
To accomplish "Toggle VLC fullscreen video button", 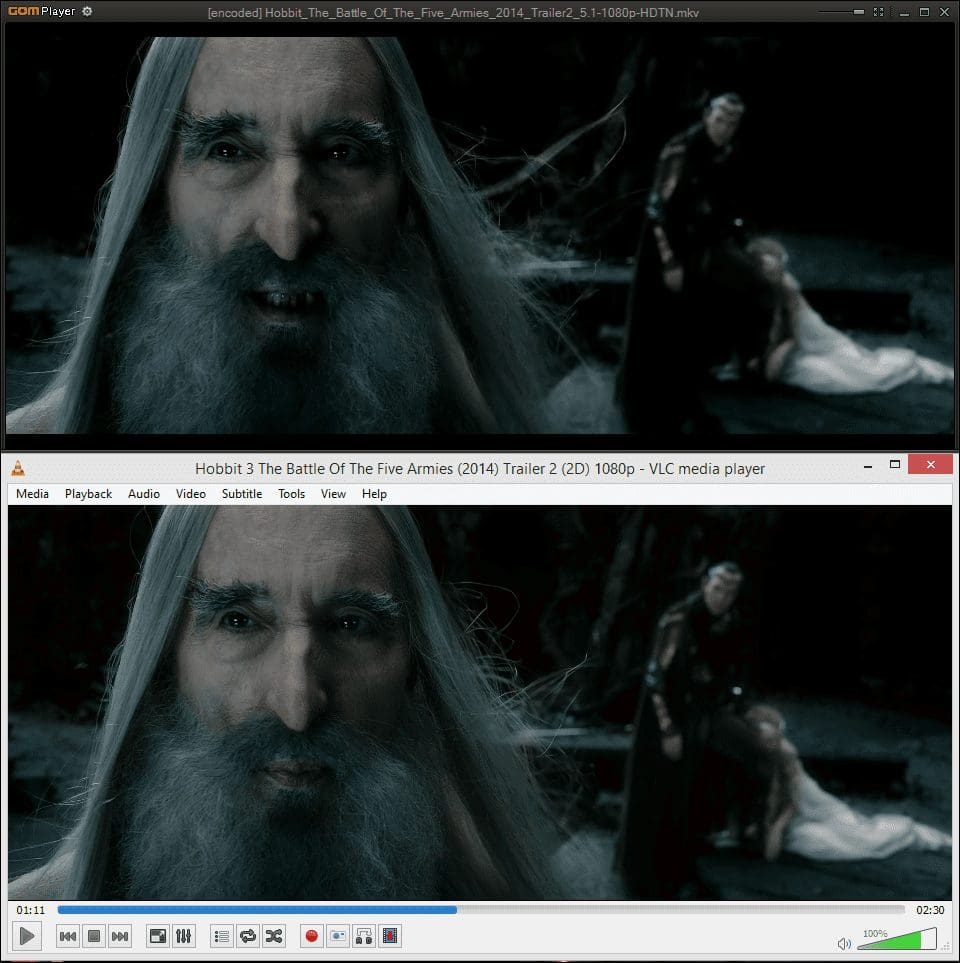I will (x=158, y=936).
